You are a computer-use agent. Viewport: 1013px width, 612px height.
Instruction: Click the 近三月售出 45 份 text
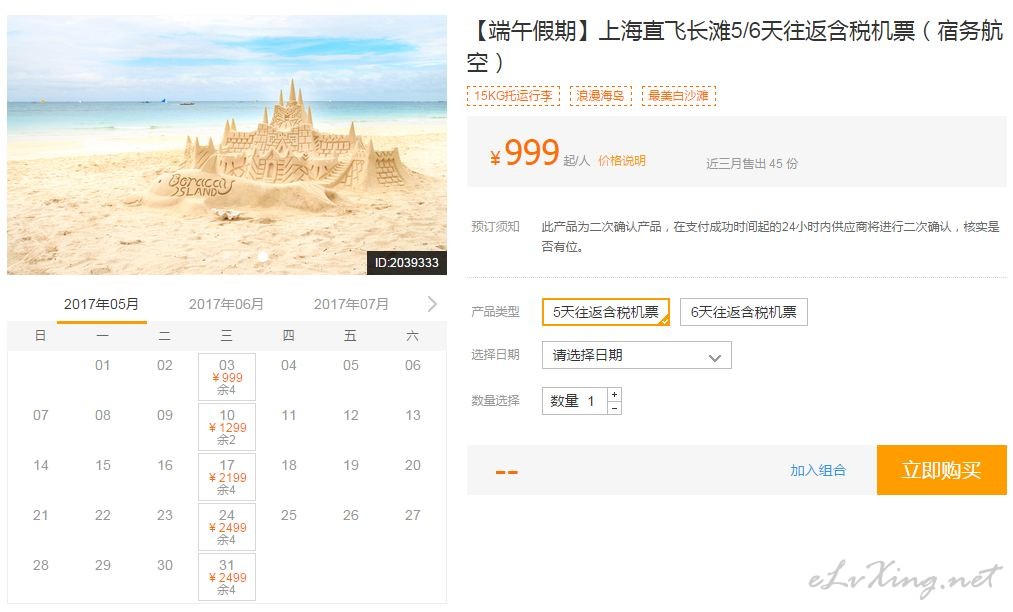pyautogui.click(x=752, y=164)
